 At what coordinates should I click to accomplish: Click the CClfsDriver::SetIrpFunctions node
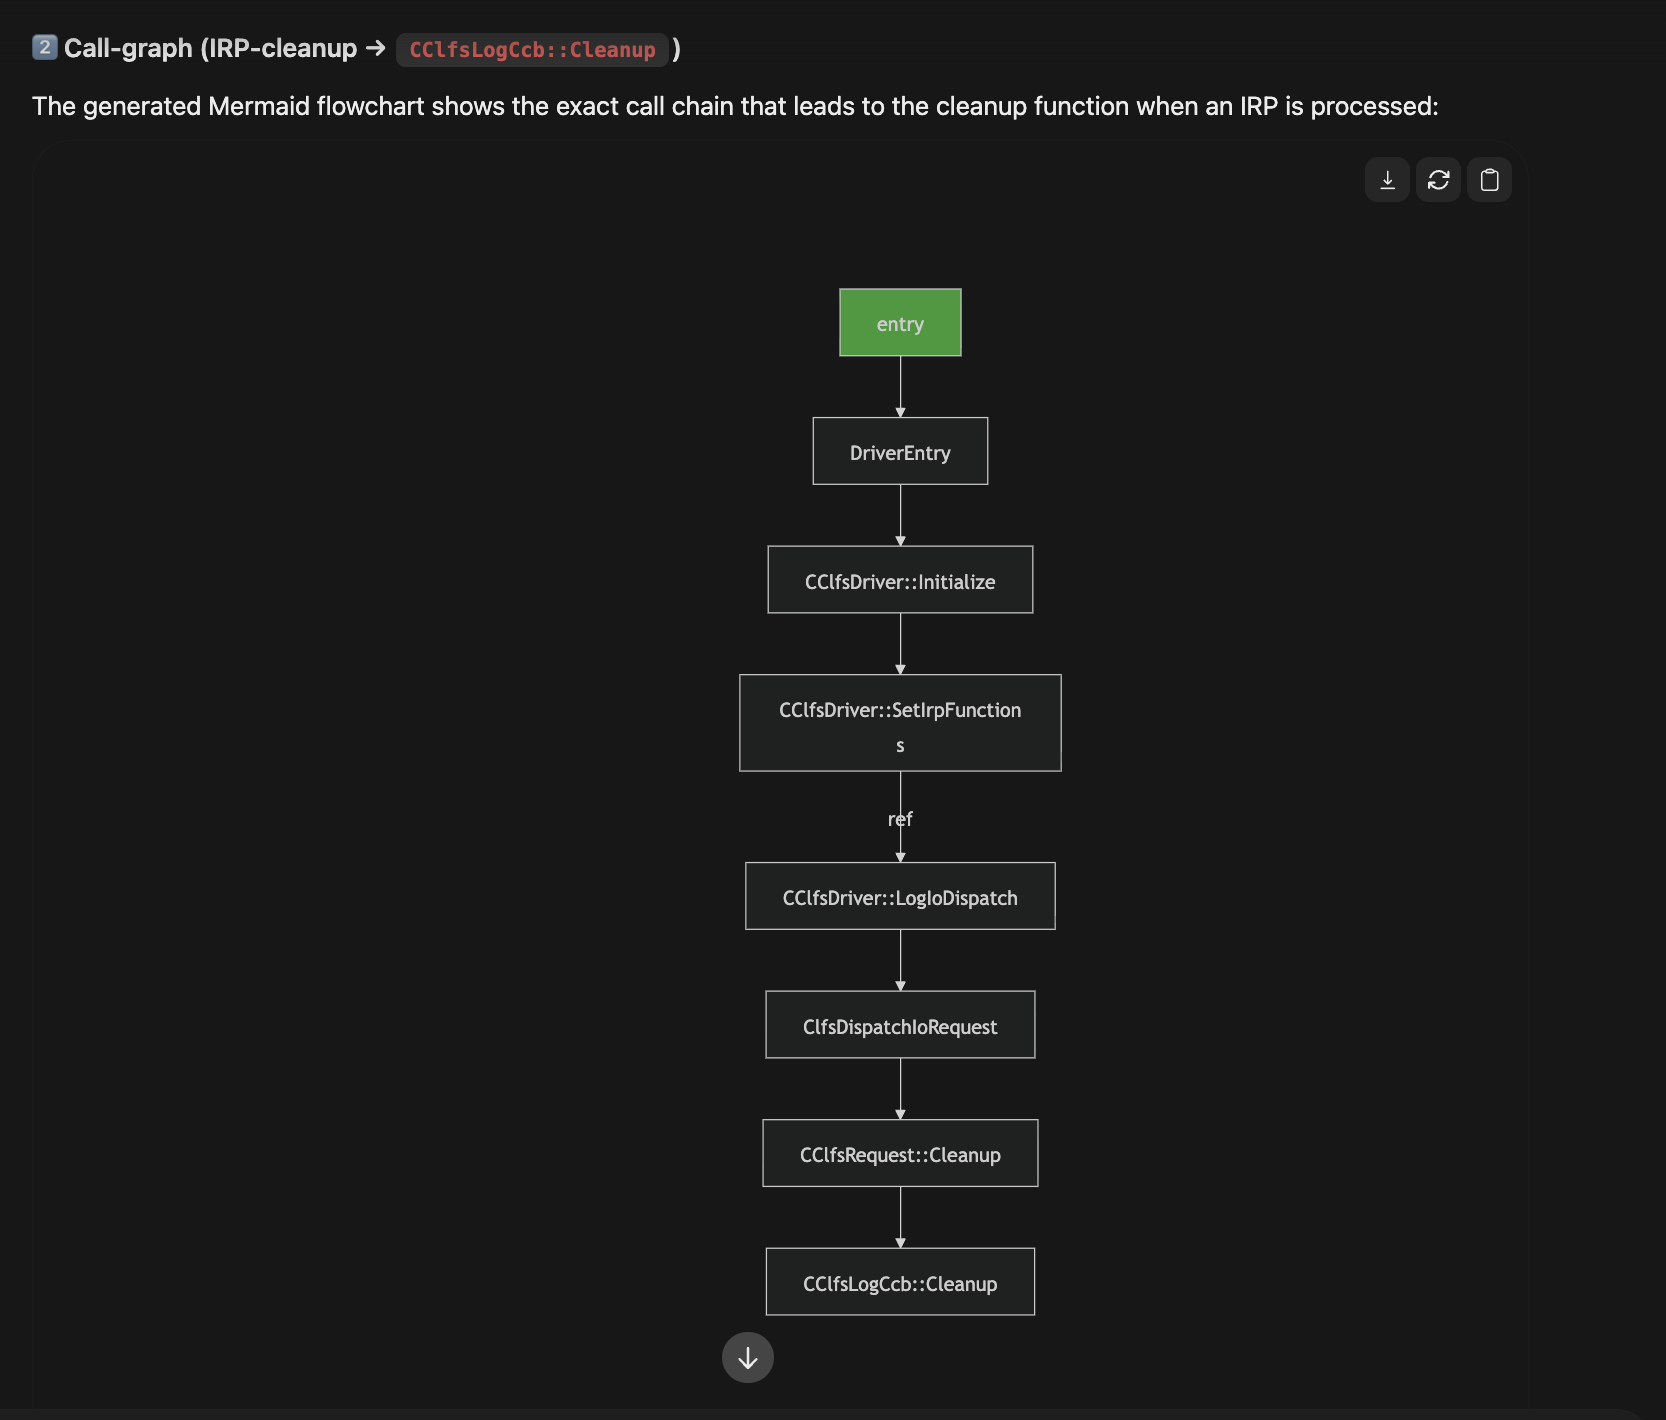(900, 723)
